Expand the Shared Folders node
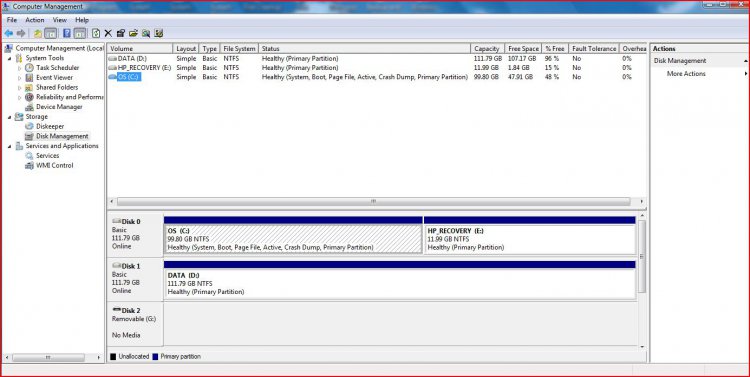Image resolution: width=750 pixels, height=377 pixels. point(20,88)
